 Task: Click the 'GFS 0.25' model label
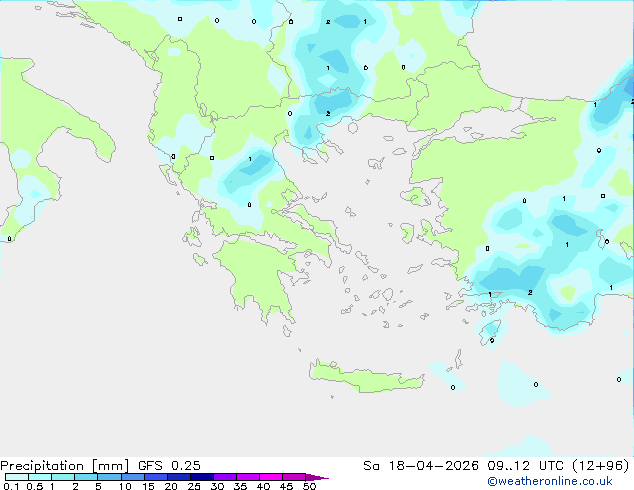169,466
